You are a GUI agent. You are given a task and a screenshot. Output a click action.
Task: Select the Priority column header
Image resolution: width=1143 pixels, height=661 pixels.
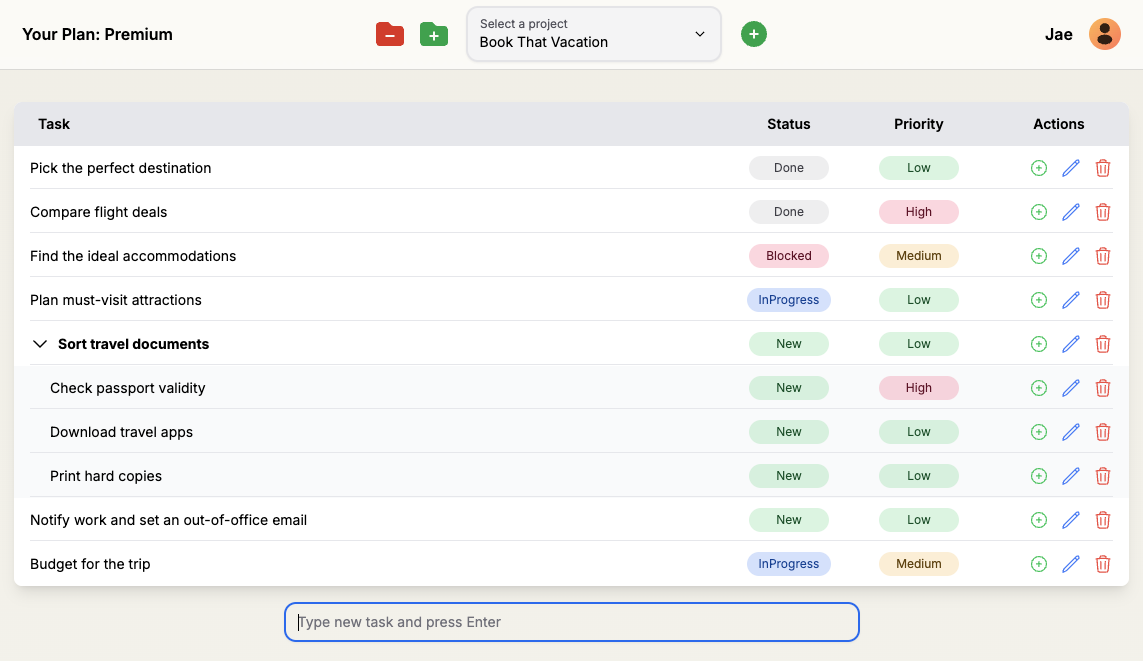(x=918, y=124)
